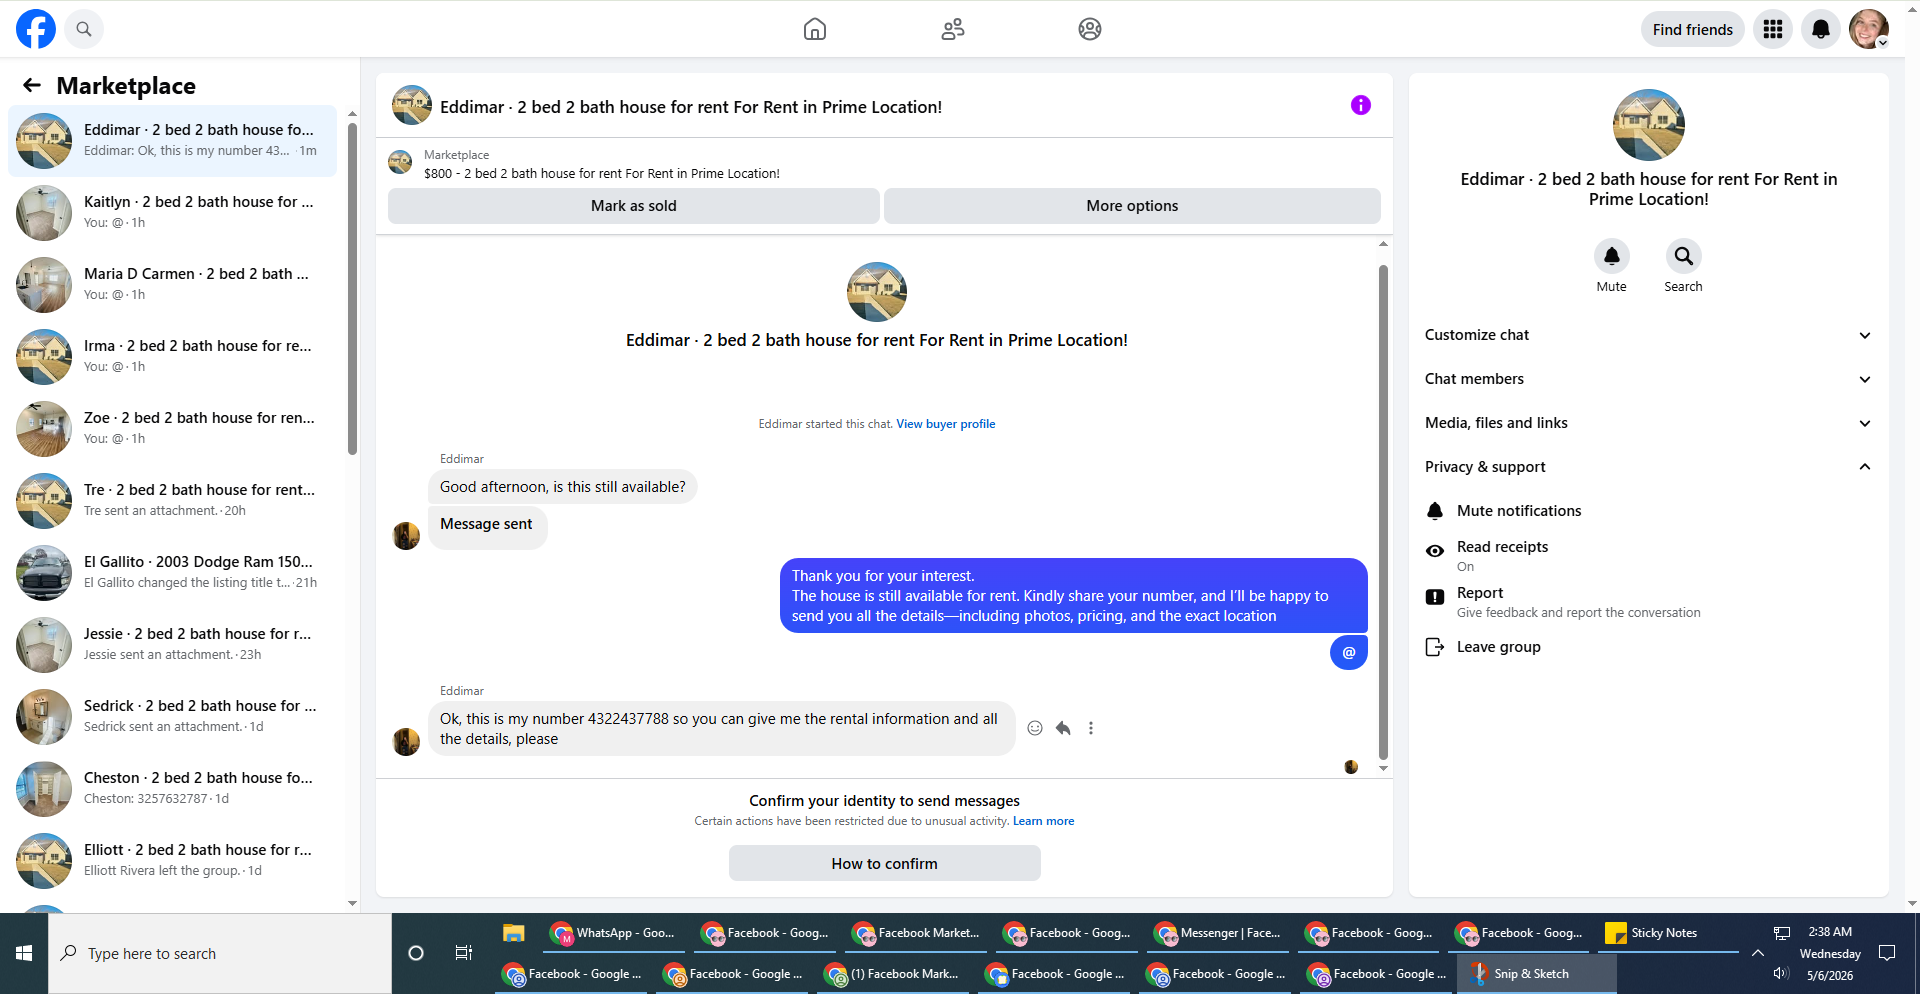Switch to the WhatsApp Chrome taskbar window
Image resolution: width=1920 pixels, height=994 pixels.
click(x=613, y=933)
